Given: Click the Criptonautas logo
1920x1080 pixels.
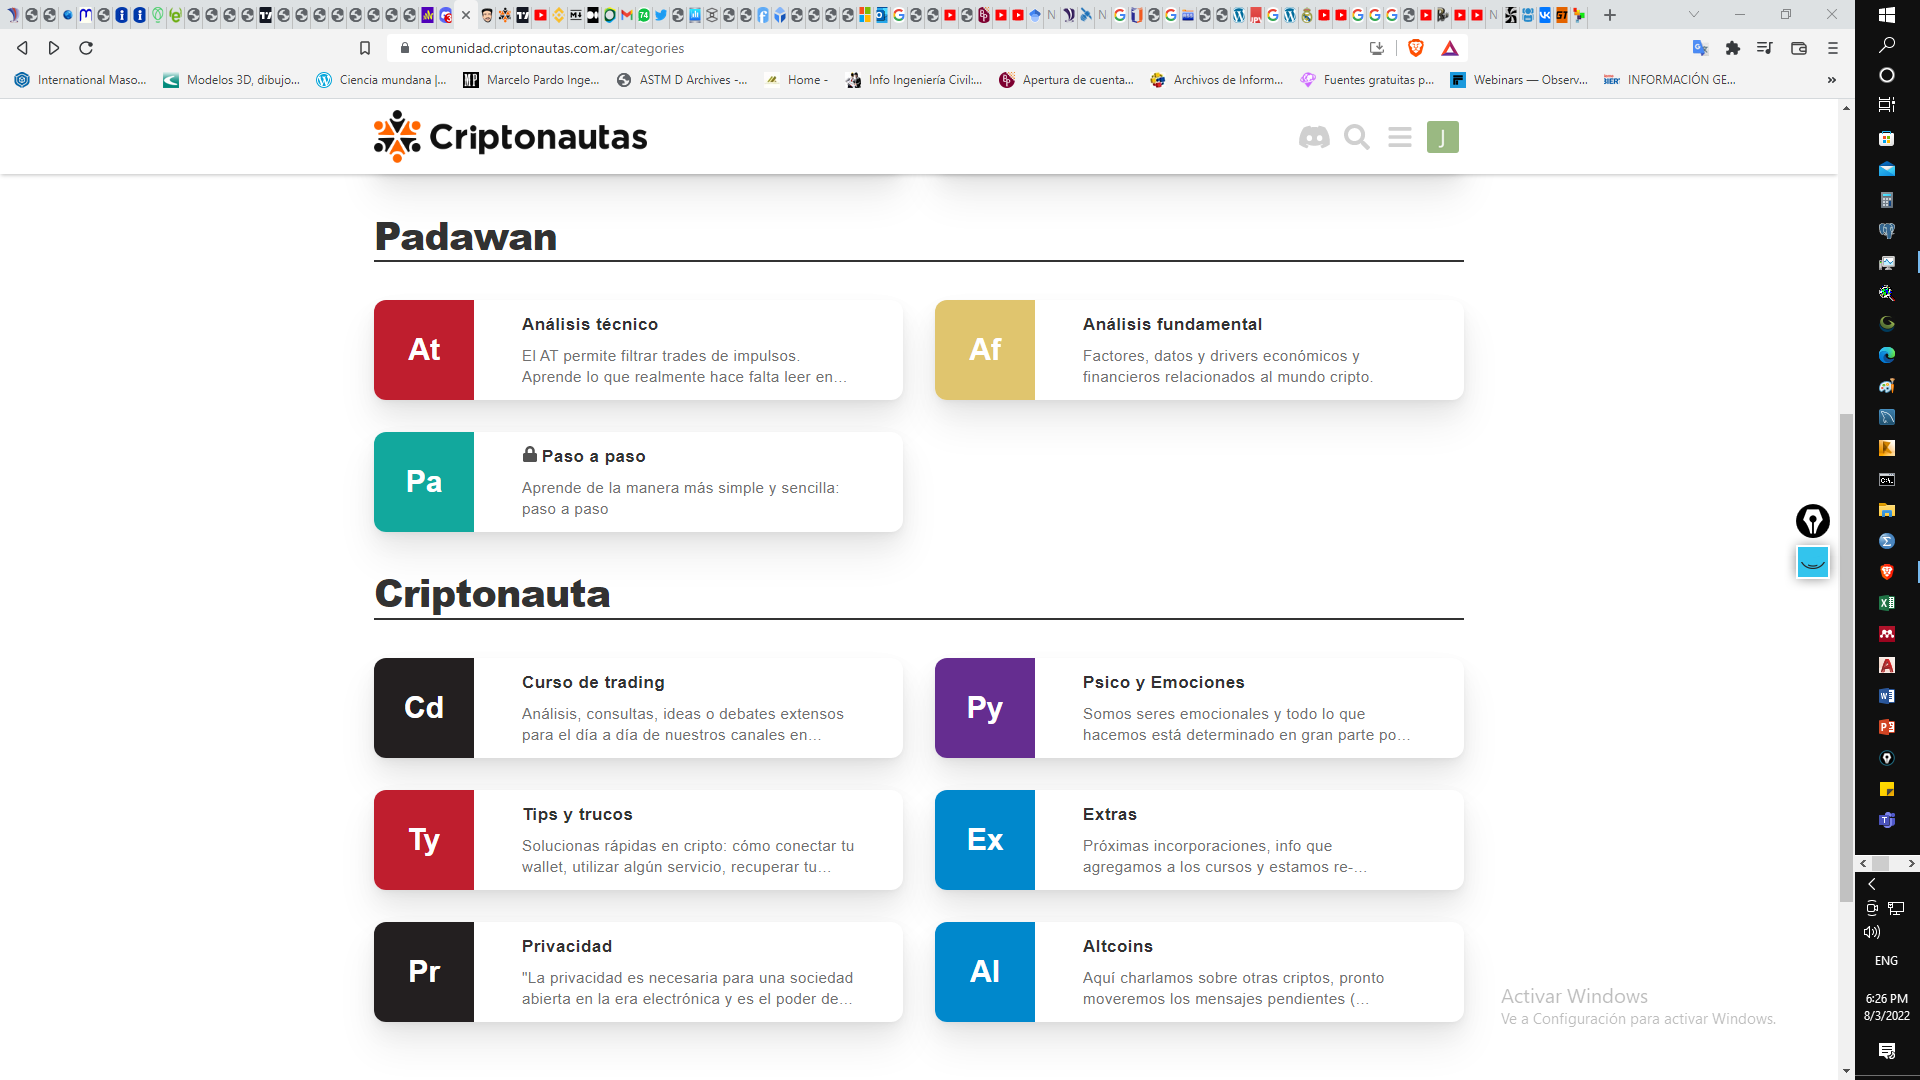Looking at the screenshot, I should coord(511,137).
